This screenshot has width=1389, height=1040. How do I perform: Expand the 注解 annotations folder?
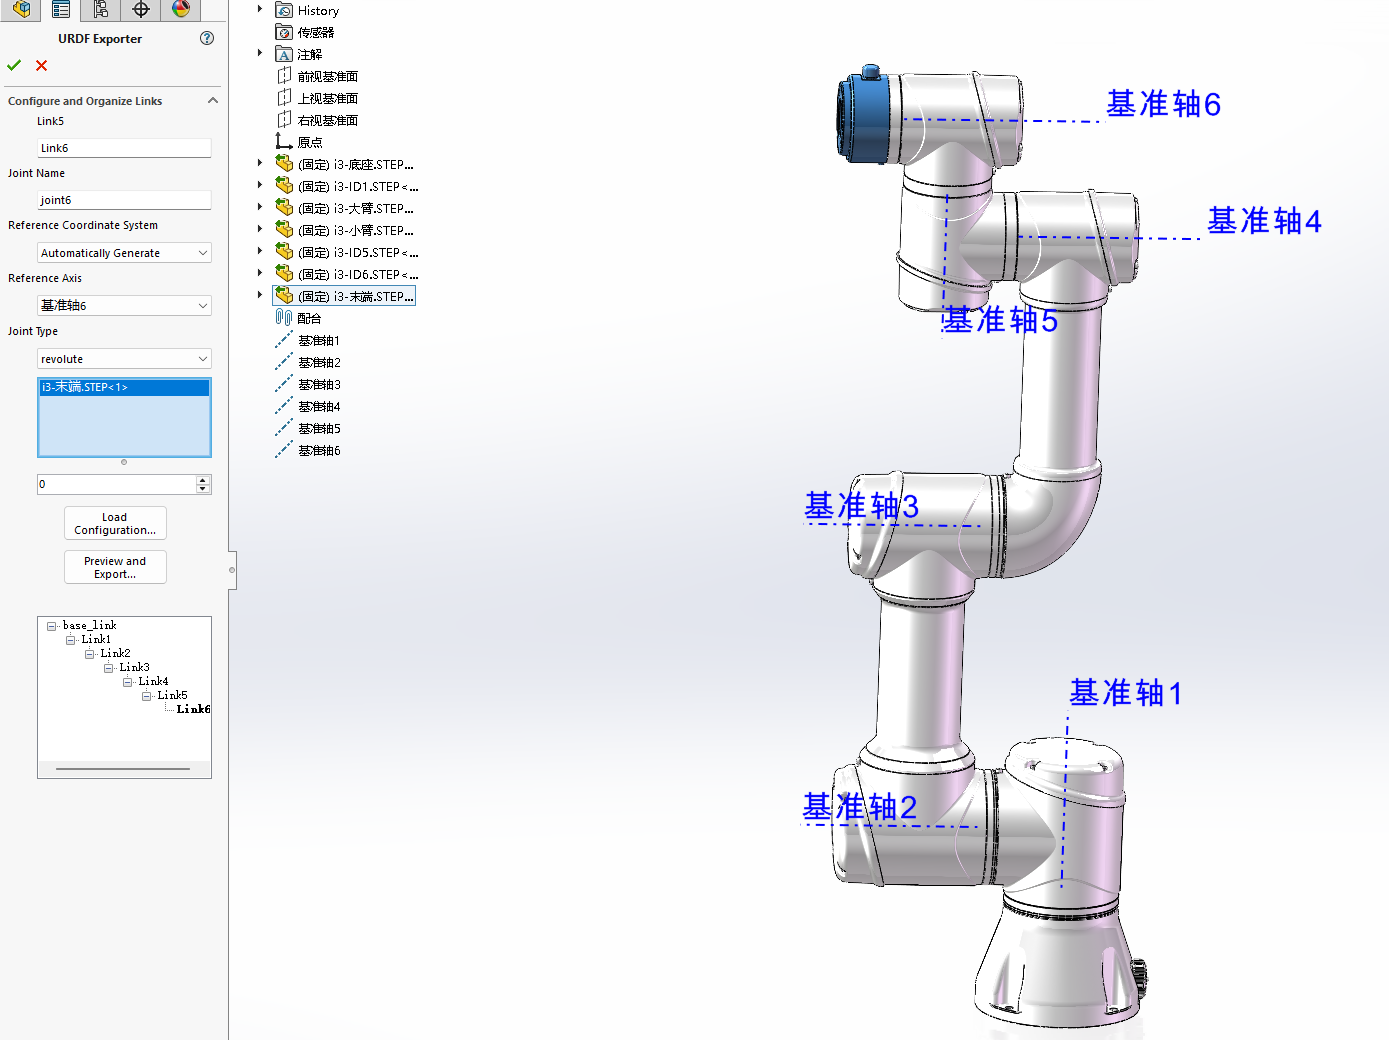260,53
